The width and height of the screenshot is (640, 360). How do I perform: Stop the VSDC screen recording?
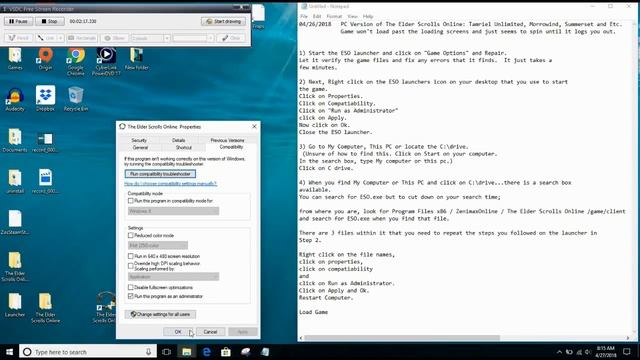(x=50, y=21)
